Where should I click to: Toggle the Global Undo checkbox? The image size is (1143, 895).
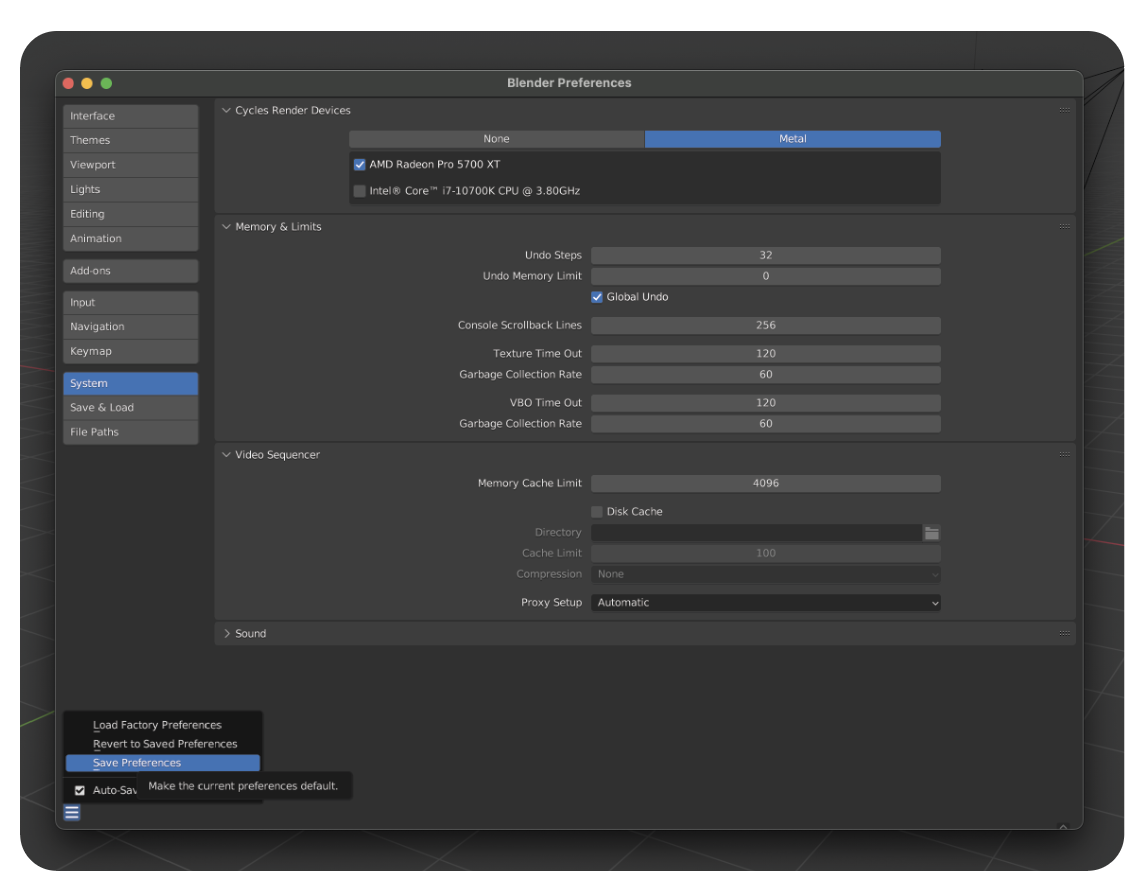(x=597, y=297)
